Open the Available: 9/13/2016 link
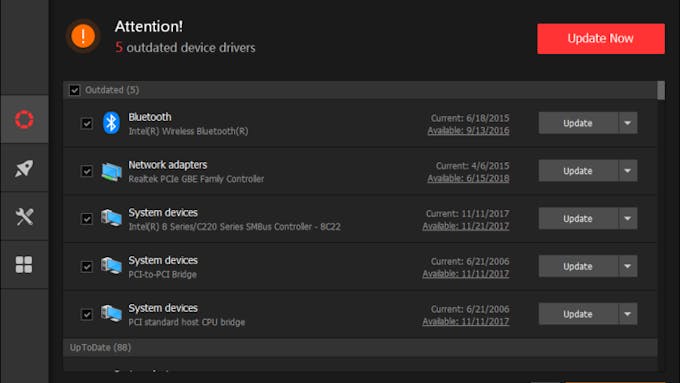This screenshot has height=383, width=680. coord(468,131)
